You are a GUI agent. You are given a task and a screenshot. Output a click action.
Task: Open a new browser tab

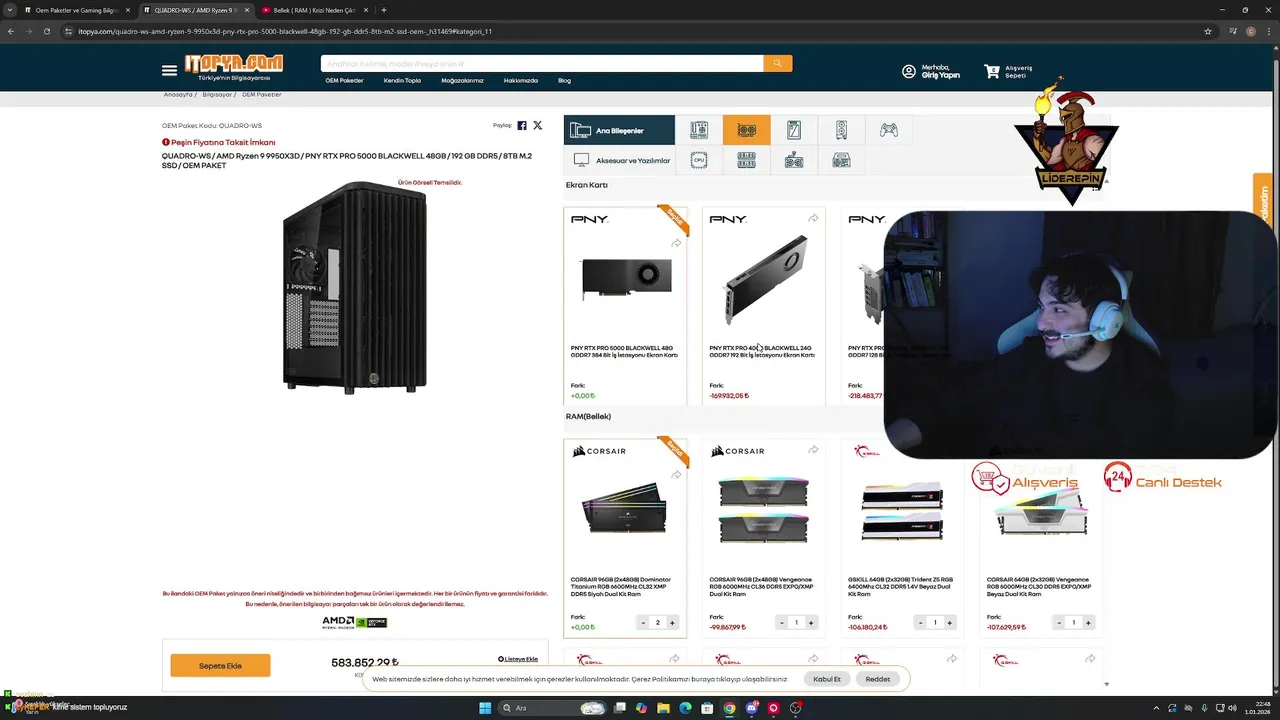[384, 10]
